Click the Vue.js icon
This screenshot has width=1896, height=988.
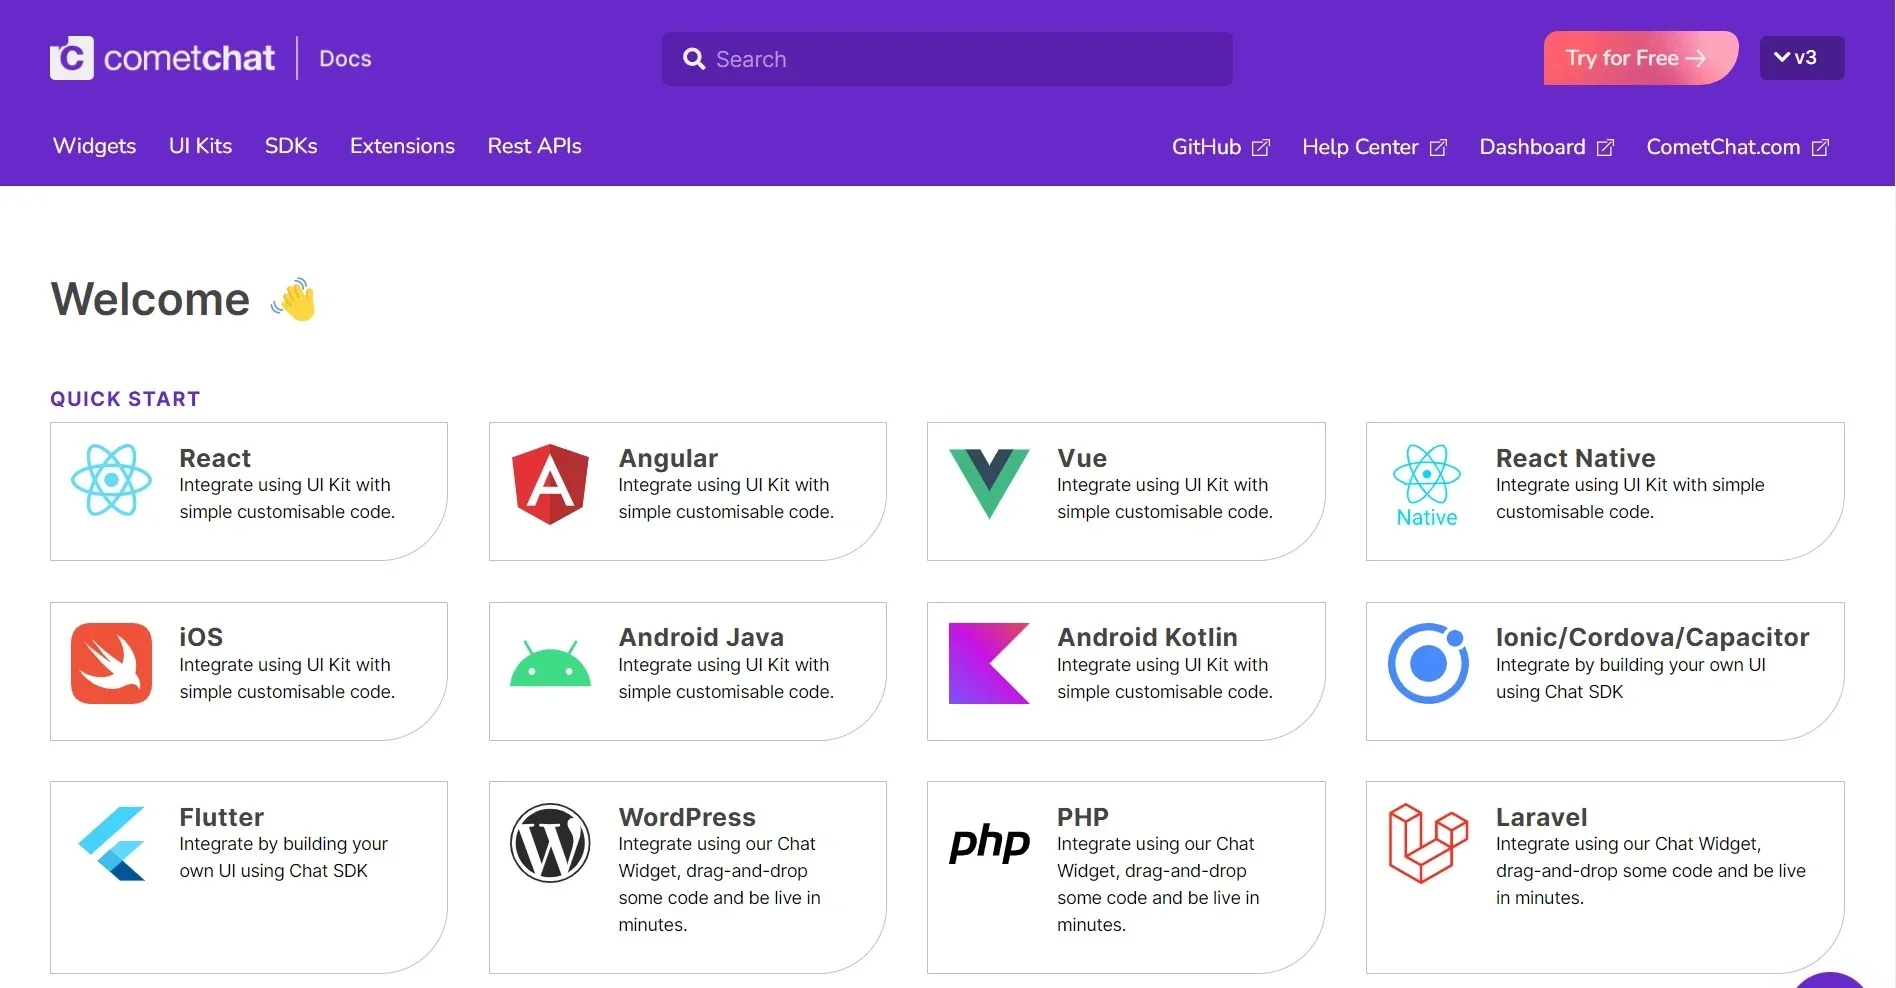point(988,484)
